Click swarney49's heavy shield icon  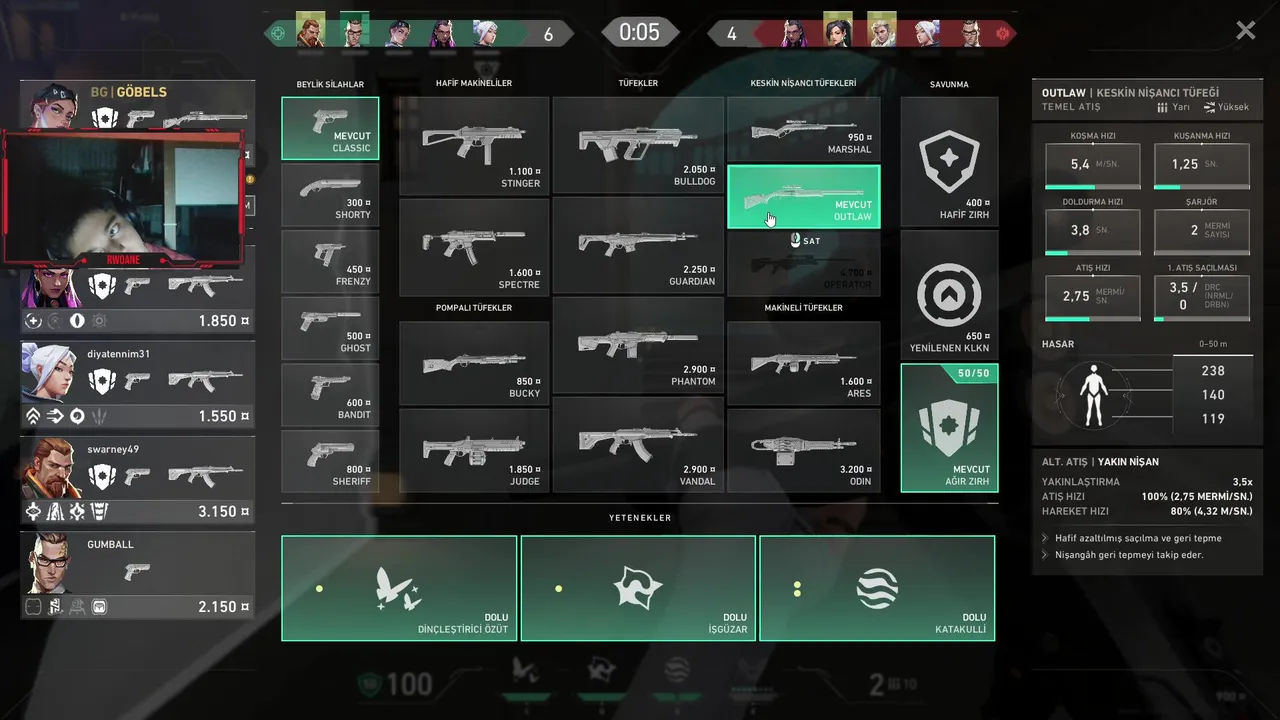[103, 476]
